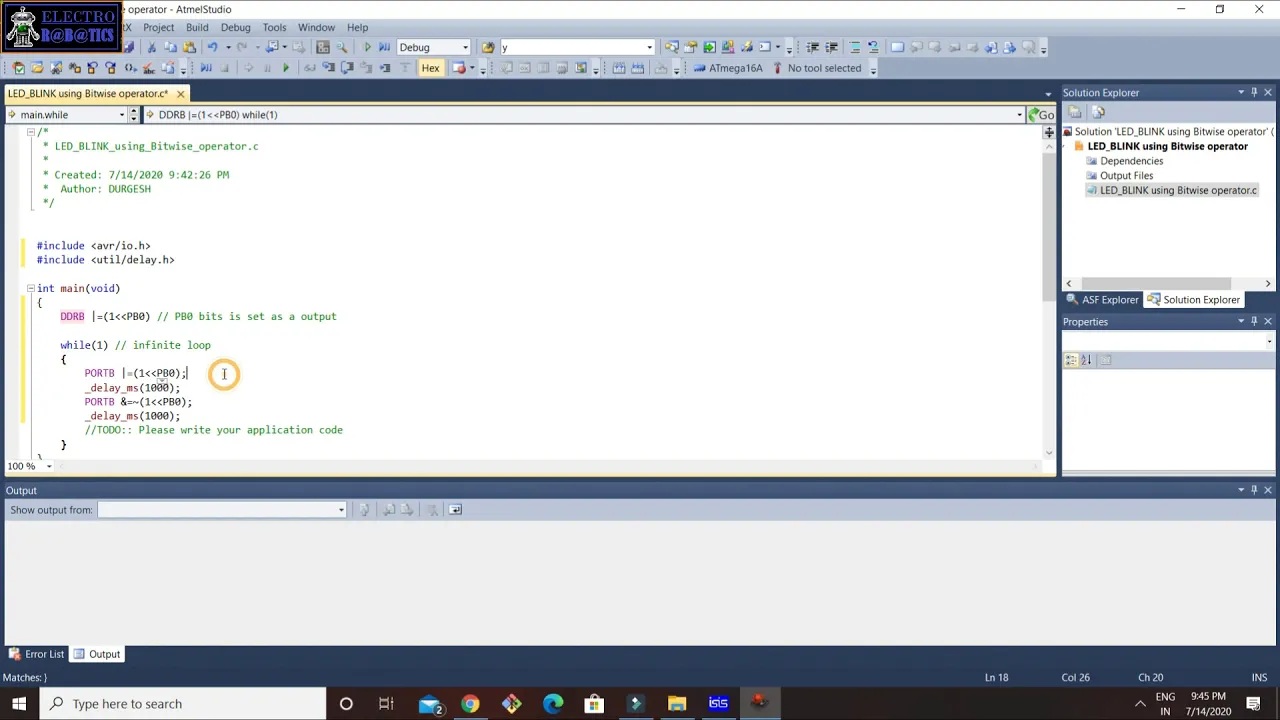
Task: Click the Uncomment Selection toolbar icon
Action: pyautogui.click(x=873, y=47)
